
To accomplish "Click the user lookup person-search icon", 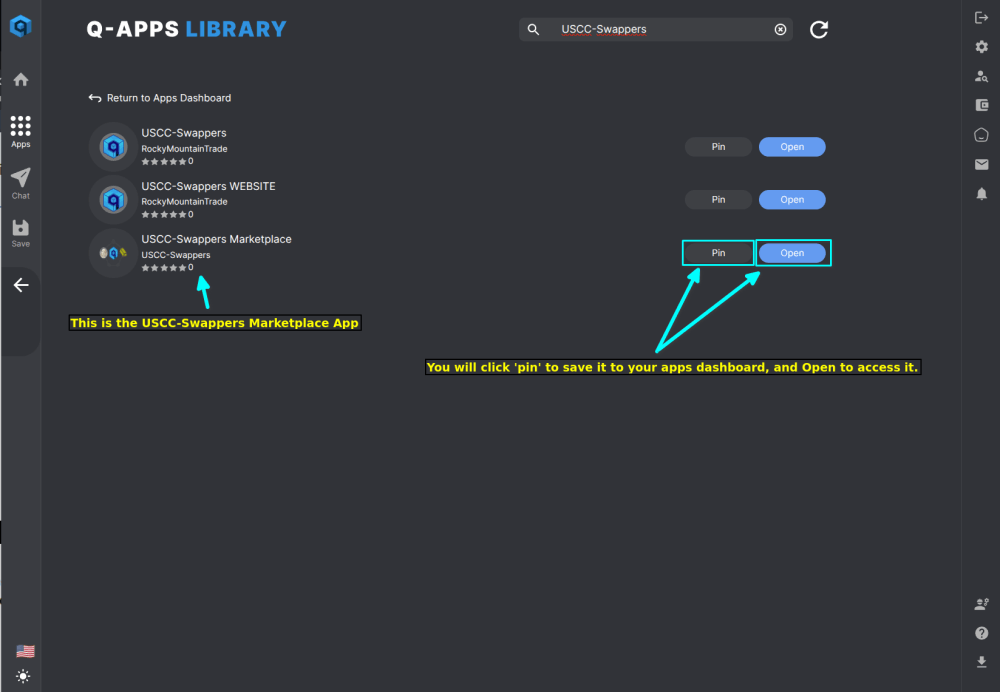I will [981, 76].
